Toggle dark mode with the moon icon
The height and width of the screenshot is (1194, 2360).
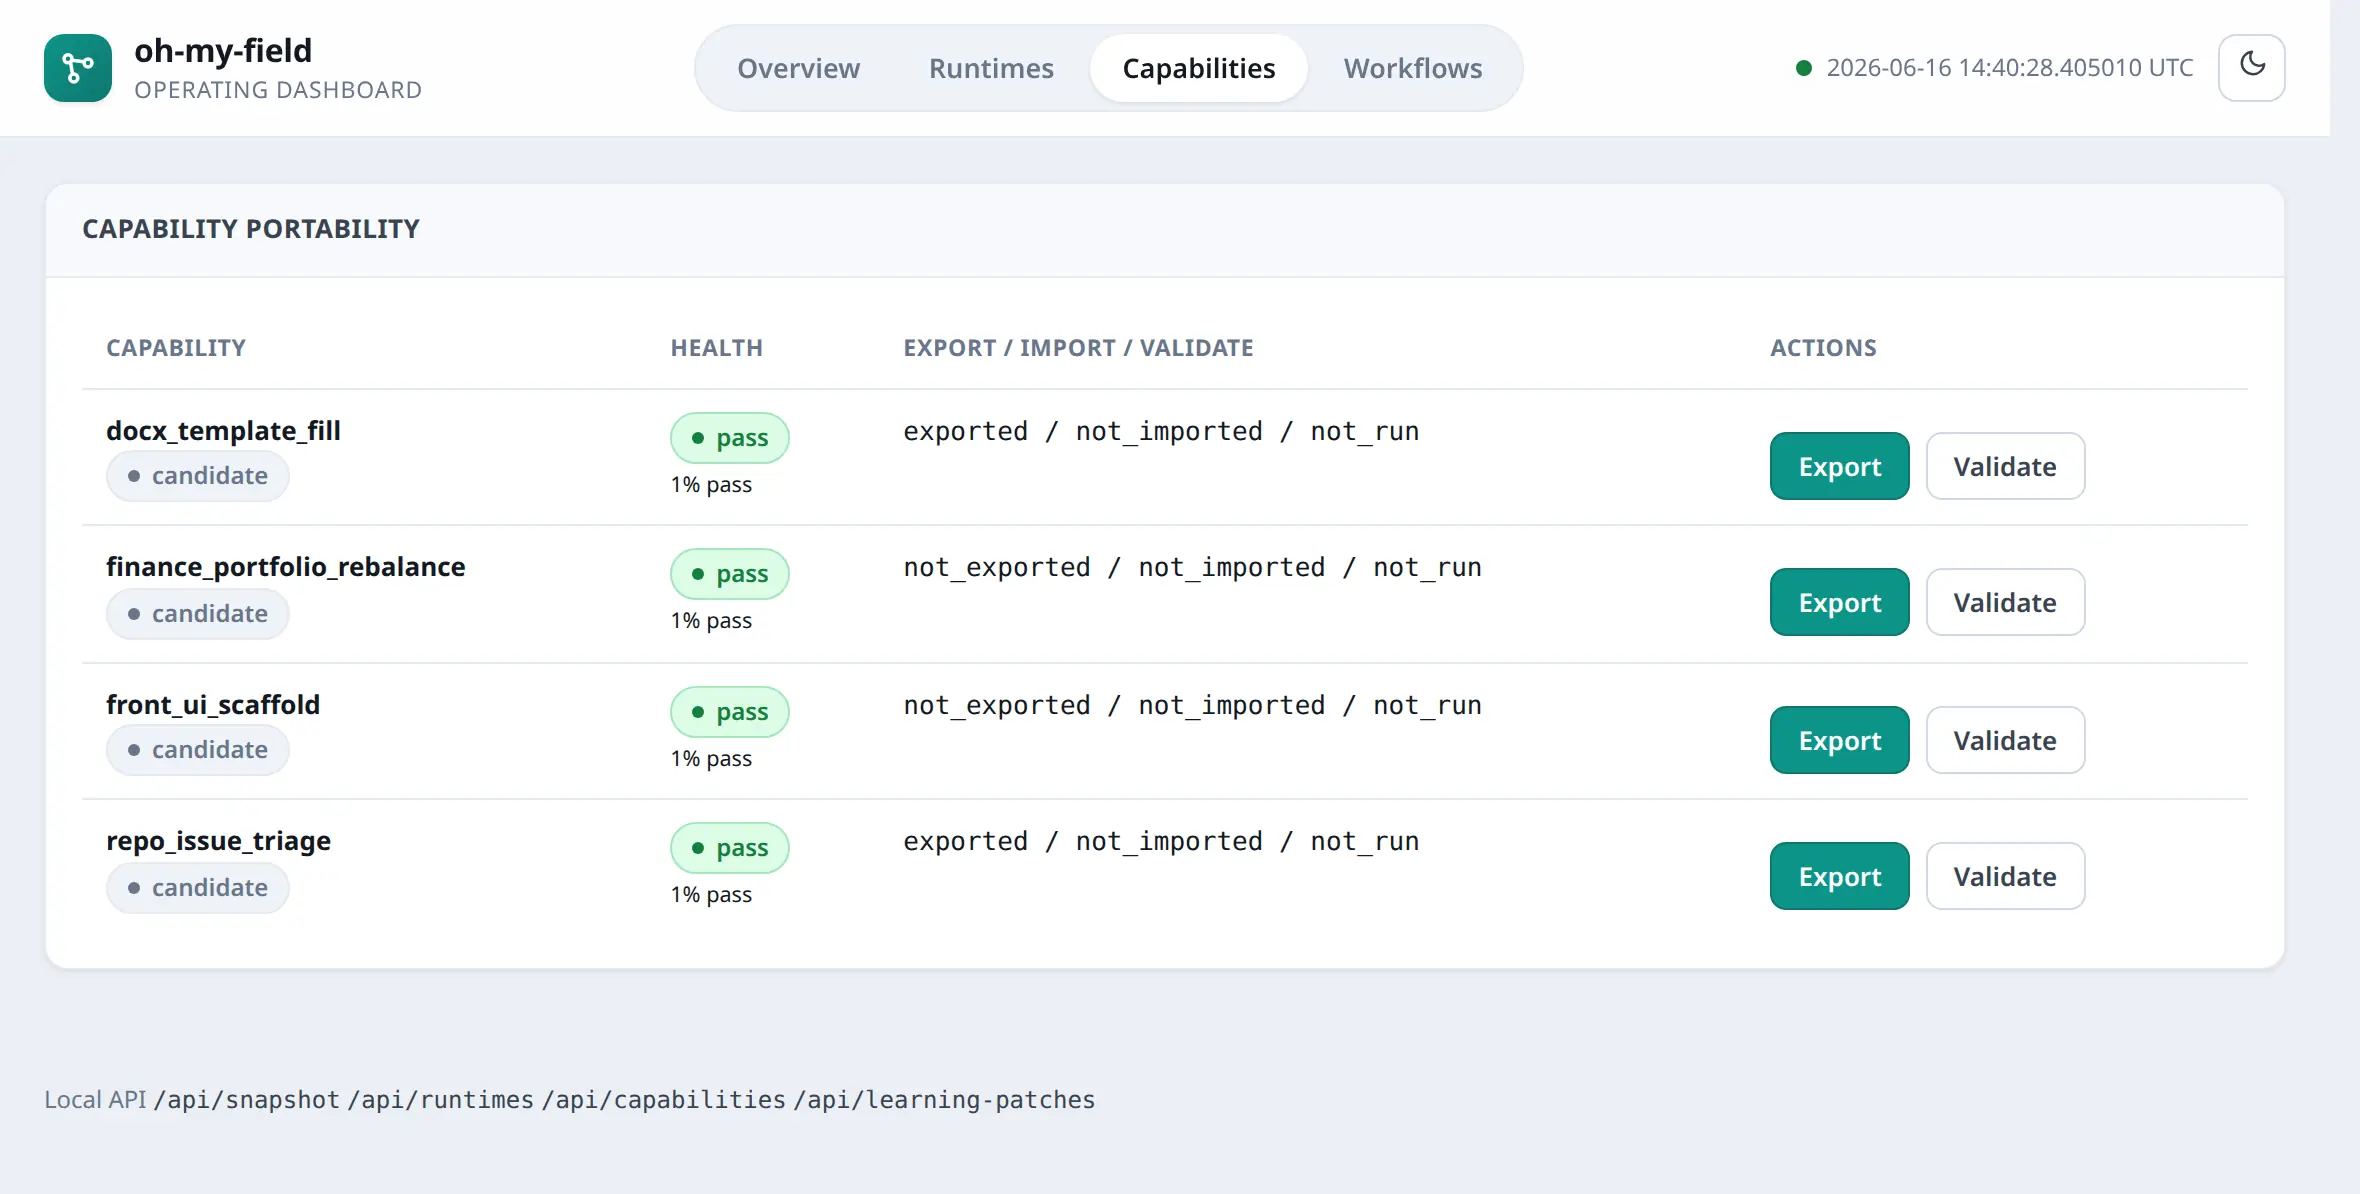coord(2252,68)
